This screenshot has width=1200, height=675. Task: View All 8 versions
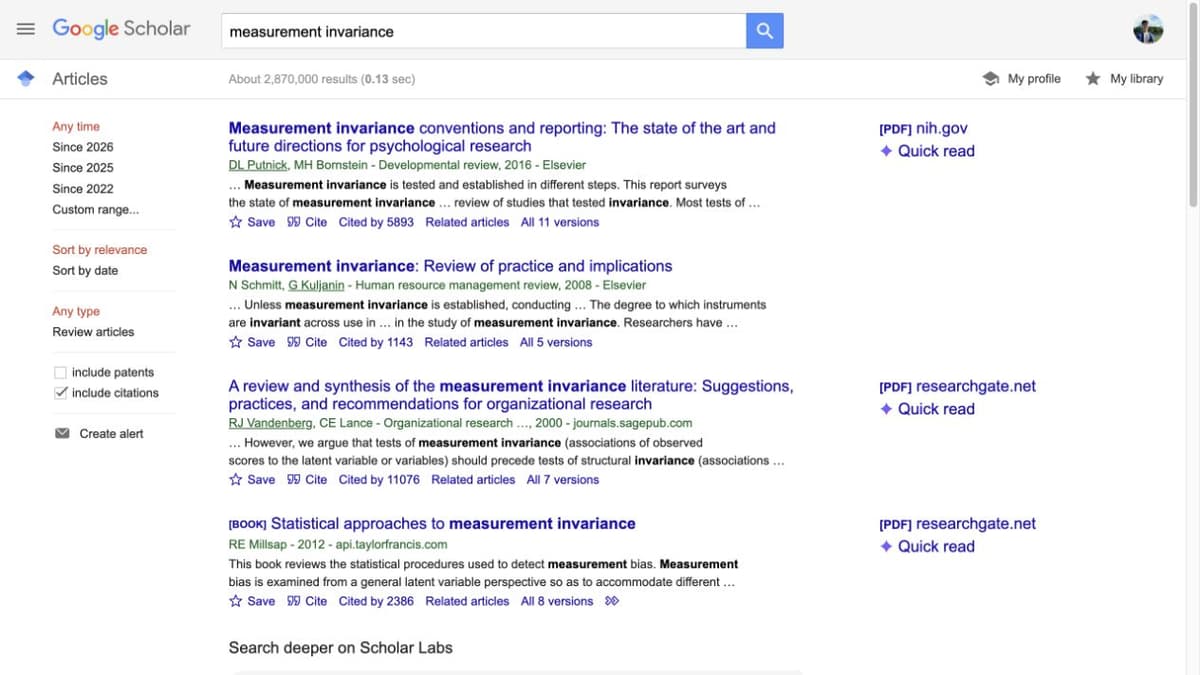pos(557,601)
